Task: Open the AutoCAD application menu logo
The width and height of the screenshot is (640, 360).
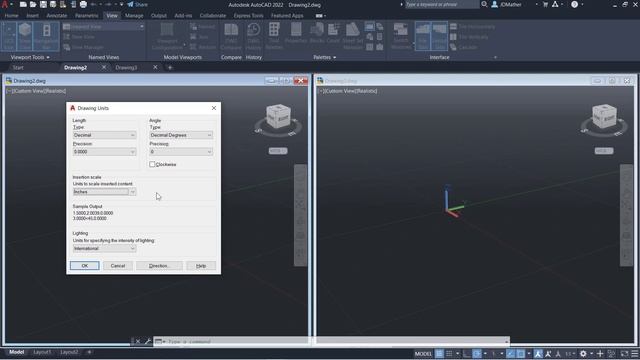Action: 5,4
